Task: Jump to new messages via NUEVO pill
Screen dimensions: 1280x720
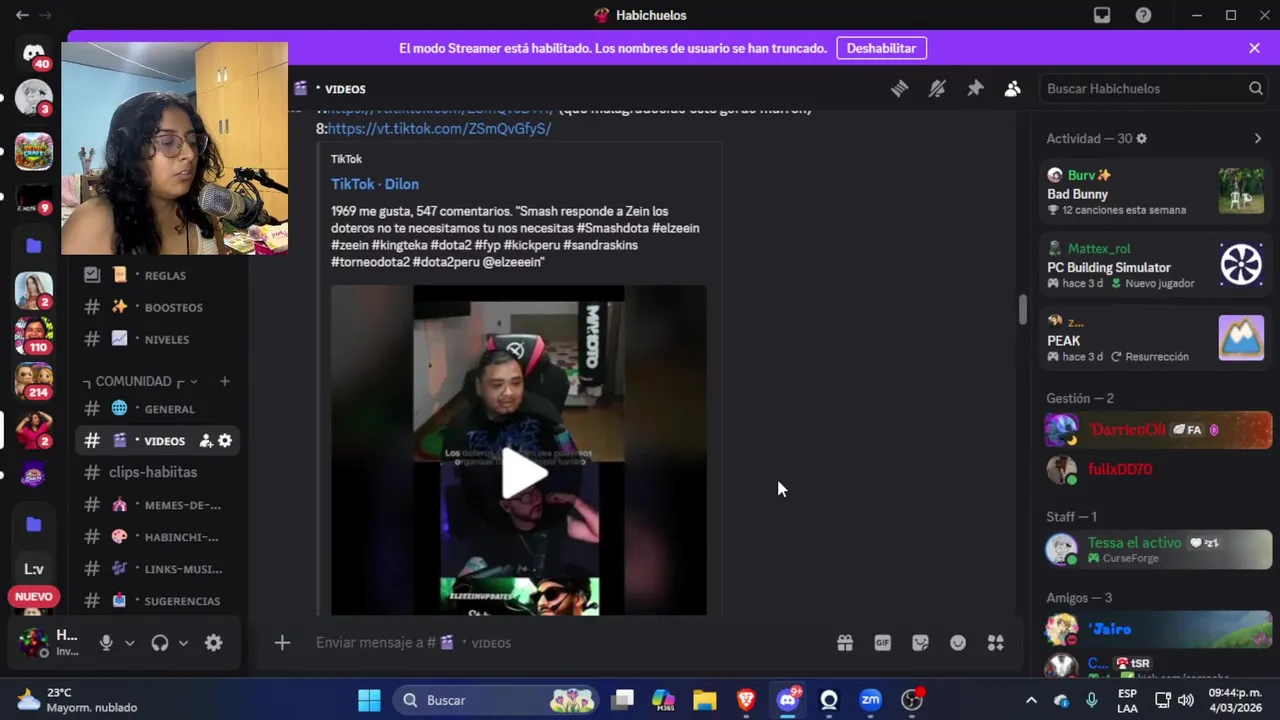Action: click(x=34, y=597)
